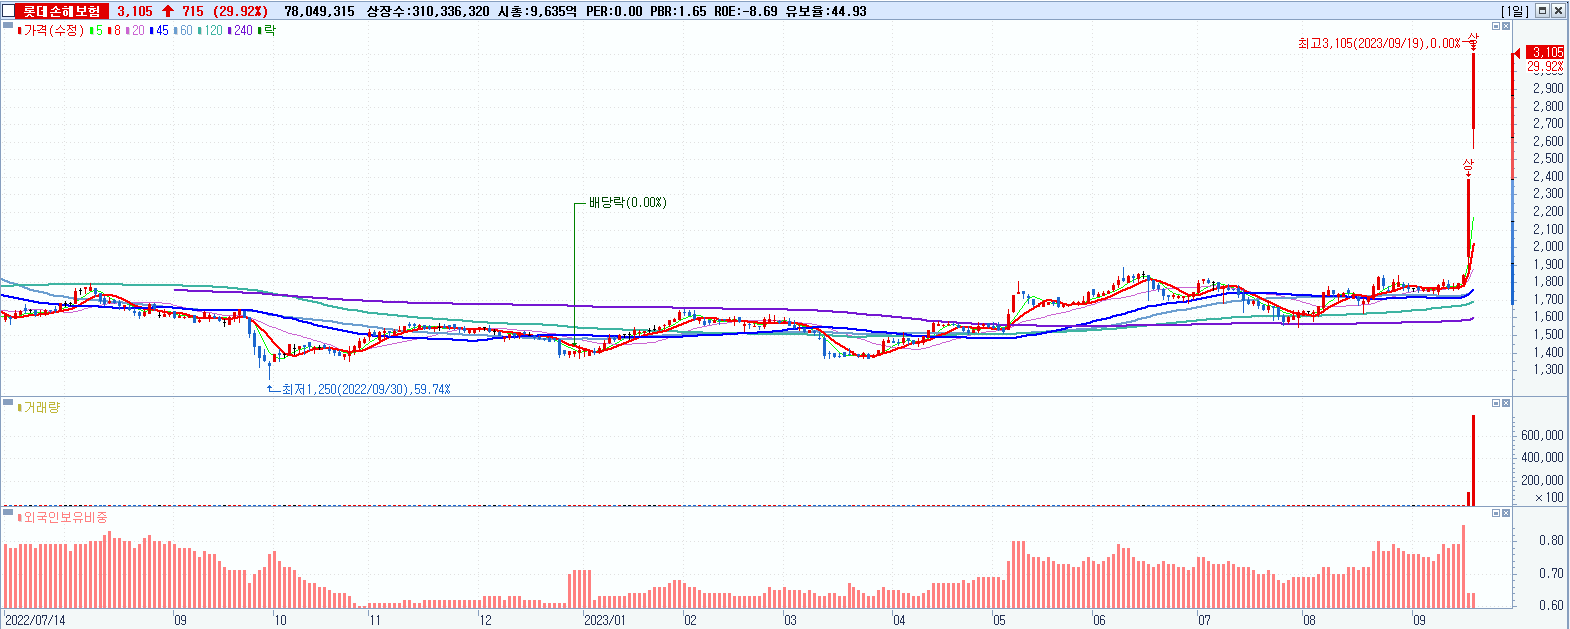Close the price chart pane

click(x=1506, y=27)
